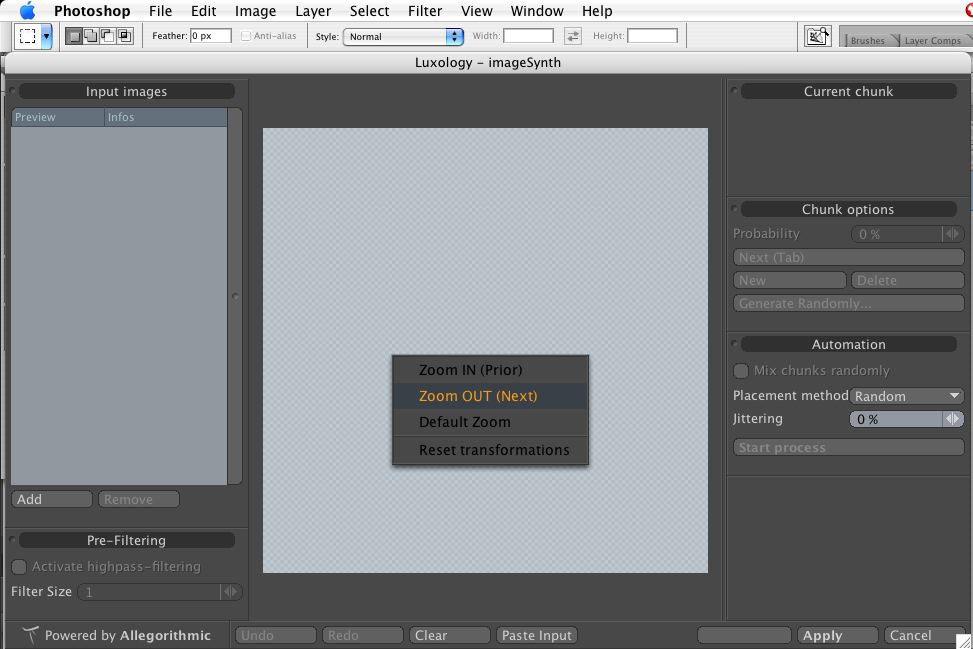Click into the Feather input field
The width and height of the screenshot is (973, 649).
(210, 36)
